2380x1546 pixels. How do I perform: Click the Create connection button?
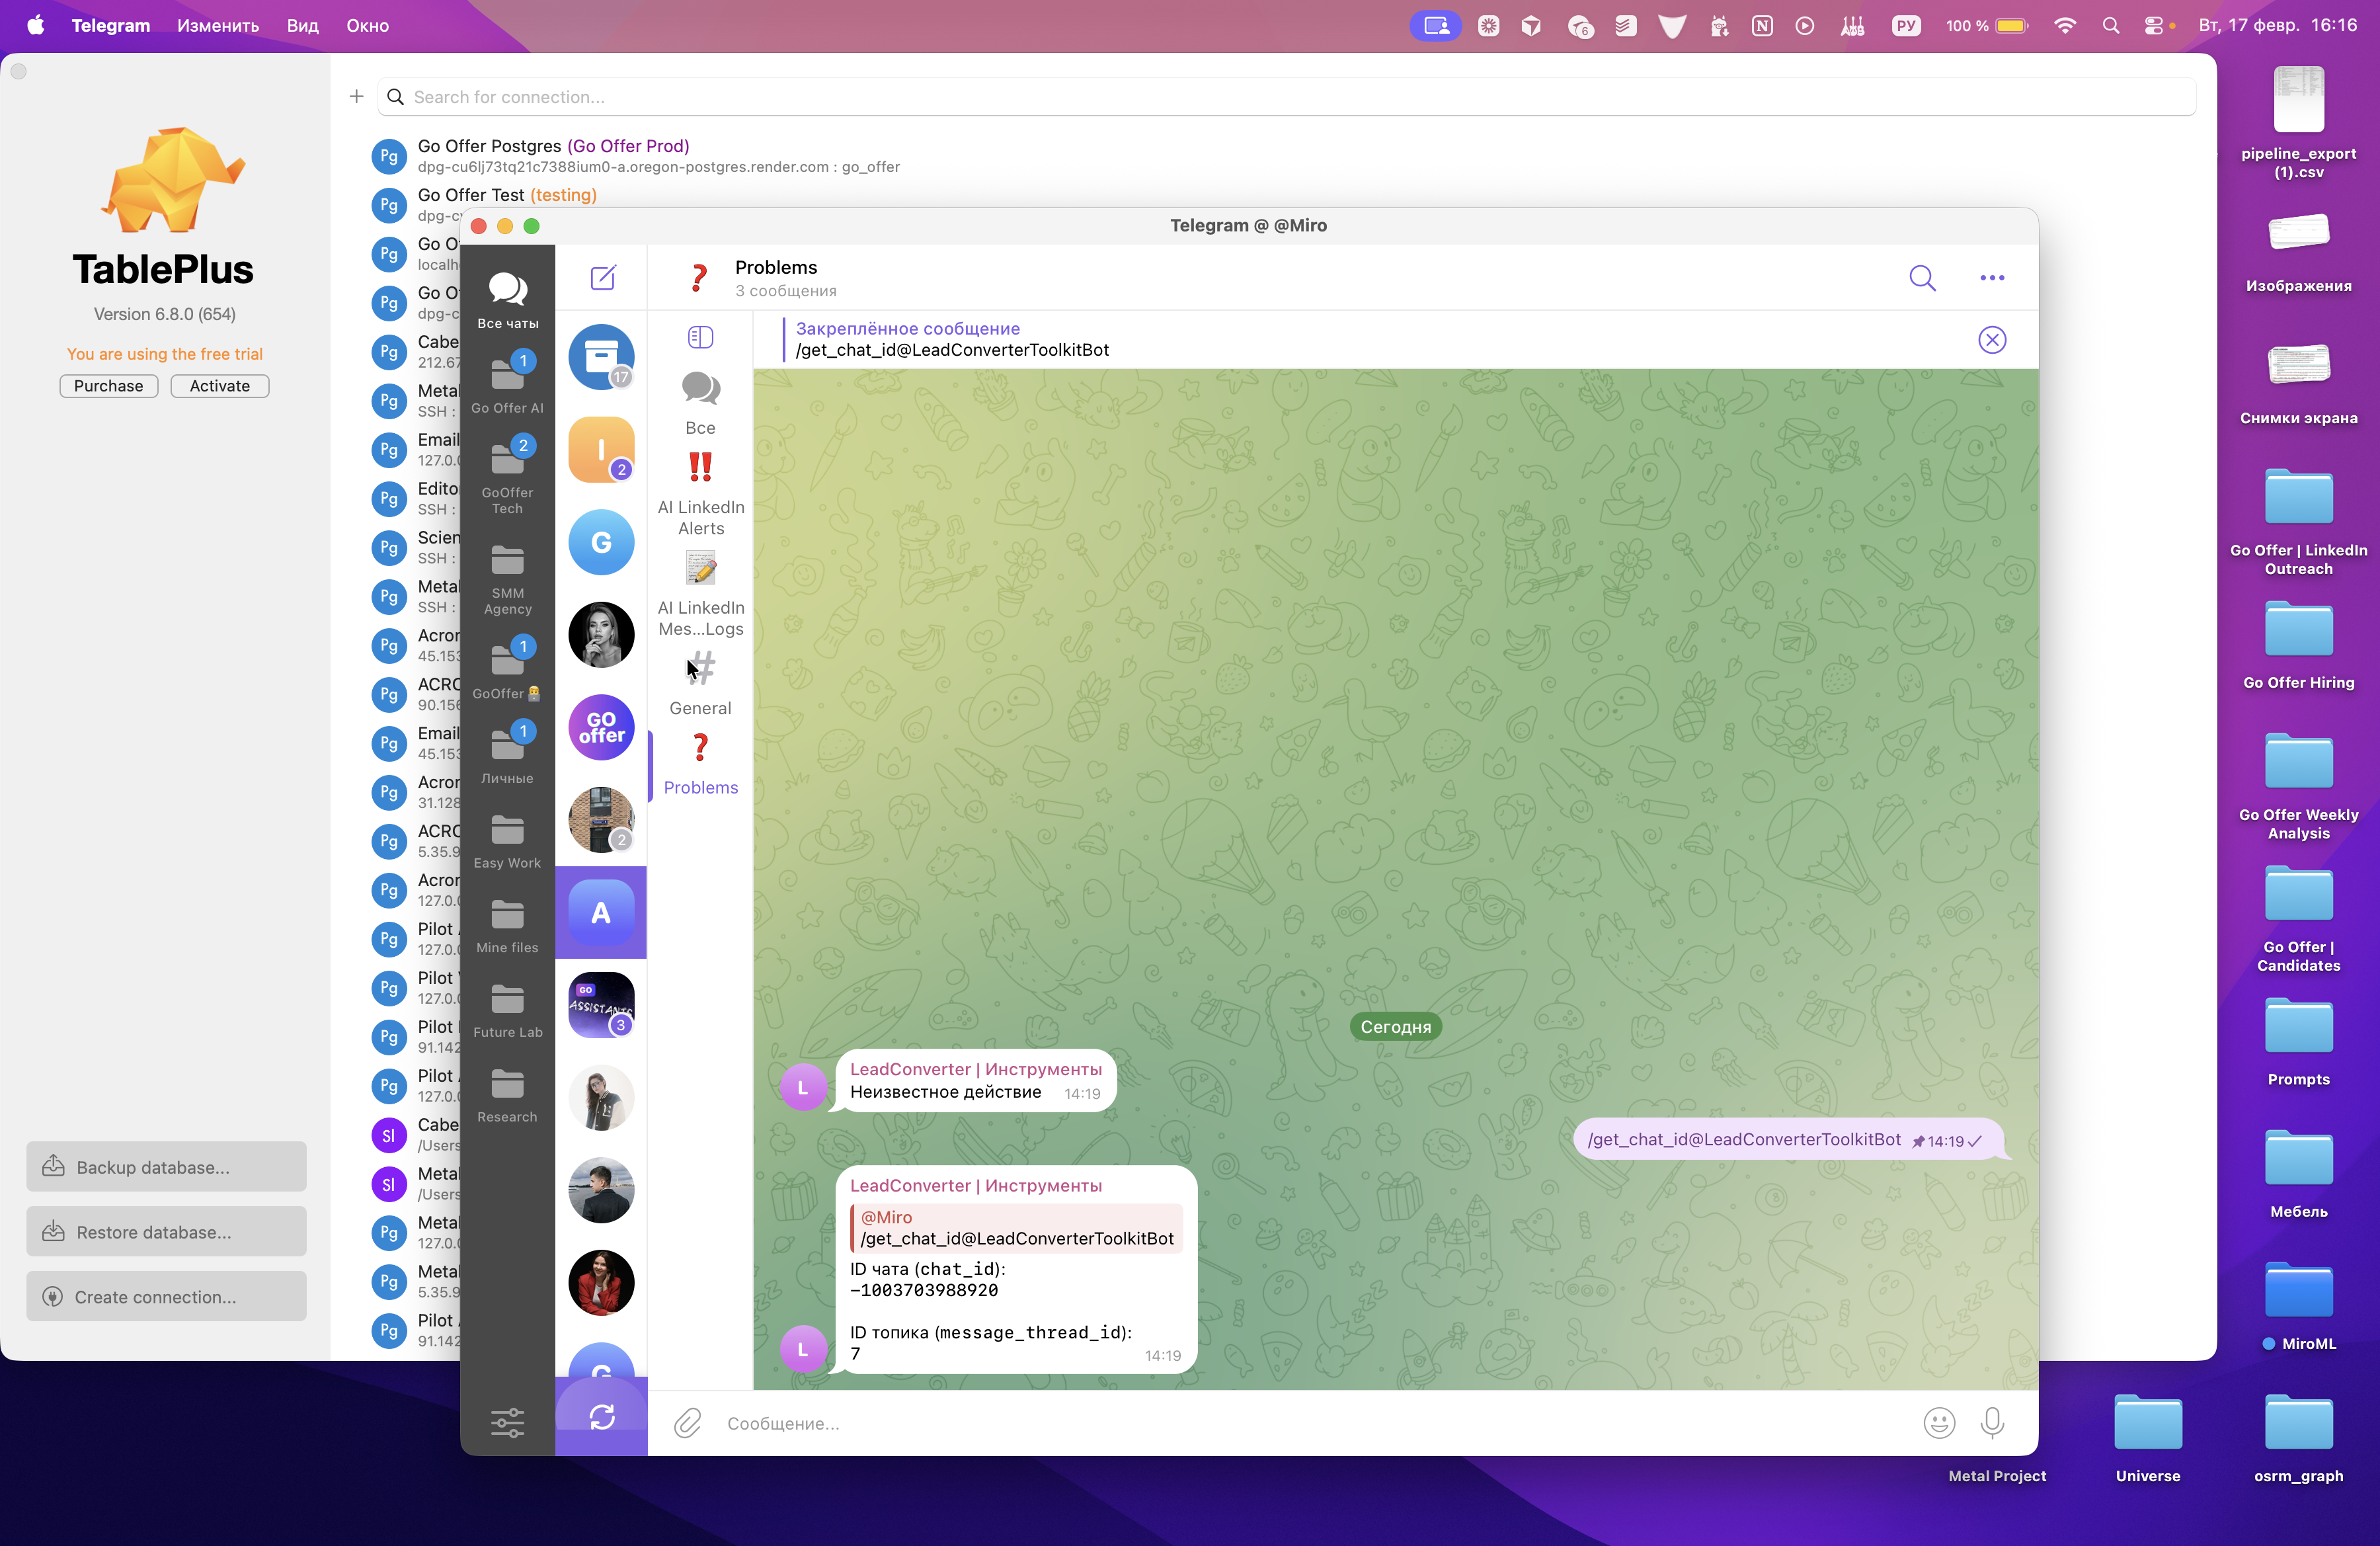pos(166,1296)
